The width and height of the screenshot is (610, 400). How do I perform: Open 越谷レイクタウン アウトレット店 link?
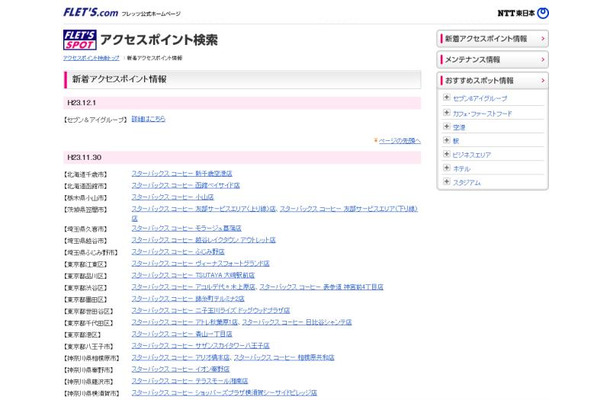click(x=203, y=240)
